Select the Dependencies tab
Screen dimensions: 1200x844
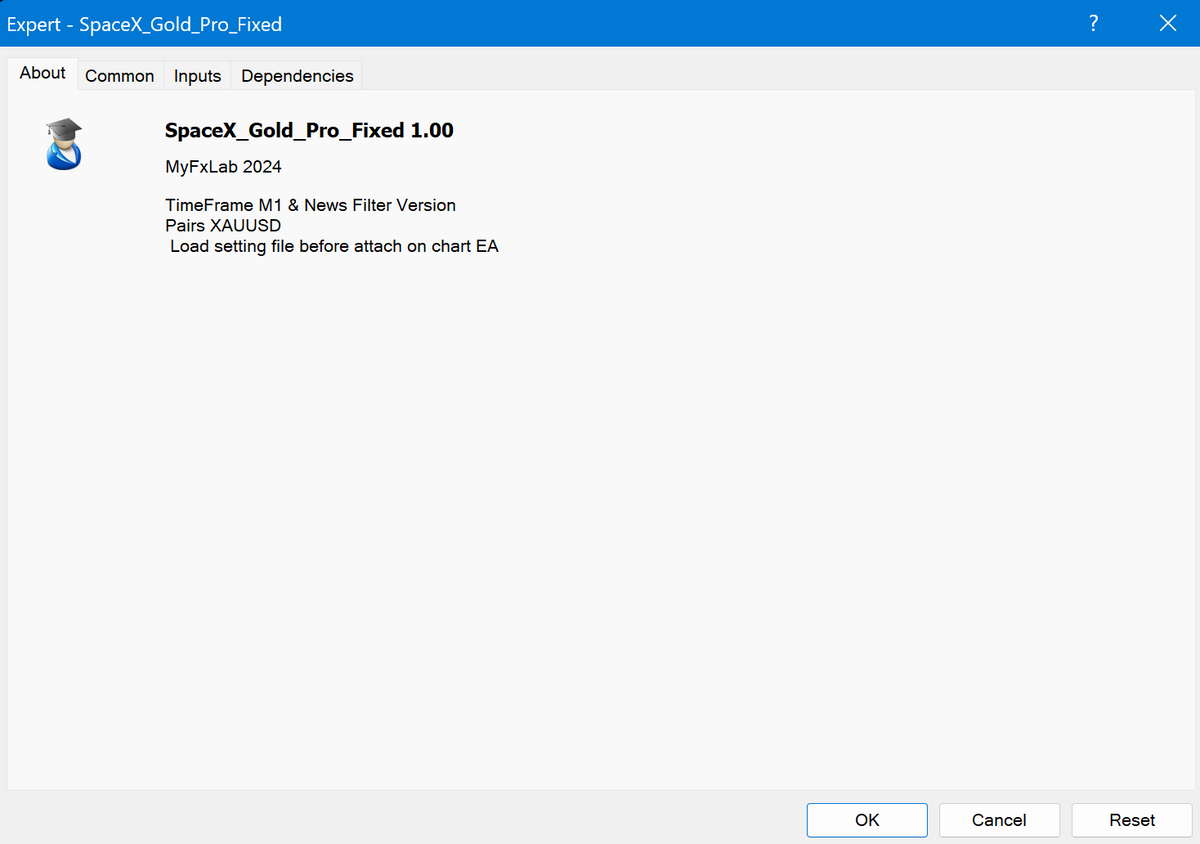(x=297, y=76)
